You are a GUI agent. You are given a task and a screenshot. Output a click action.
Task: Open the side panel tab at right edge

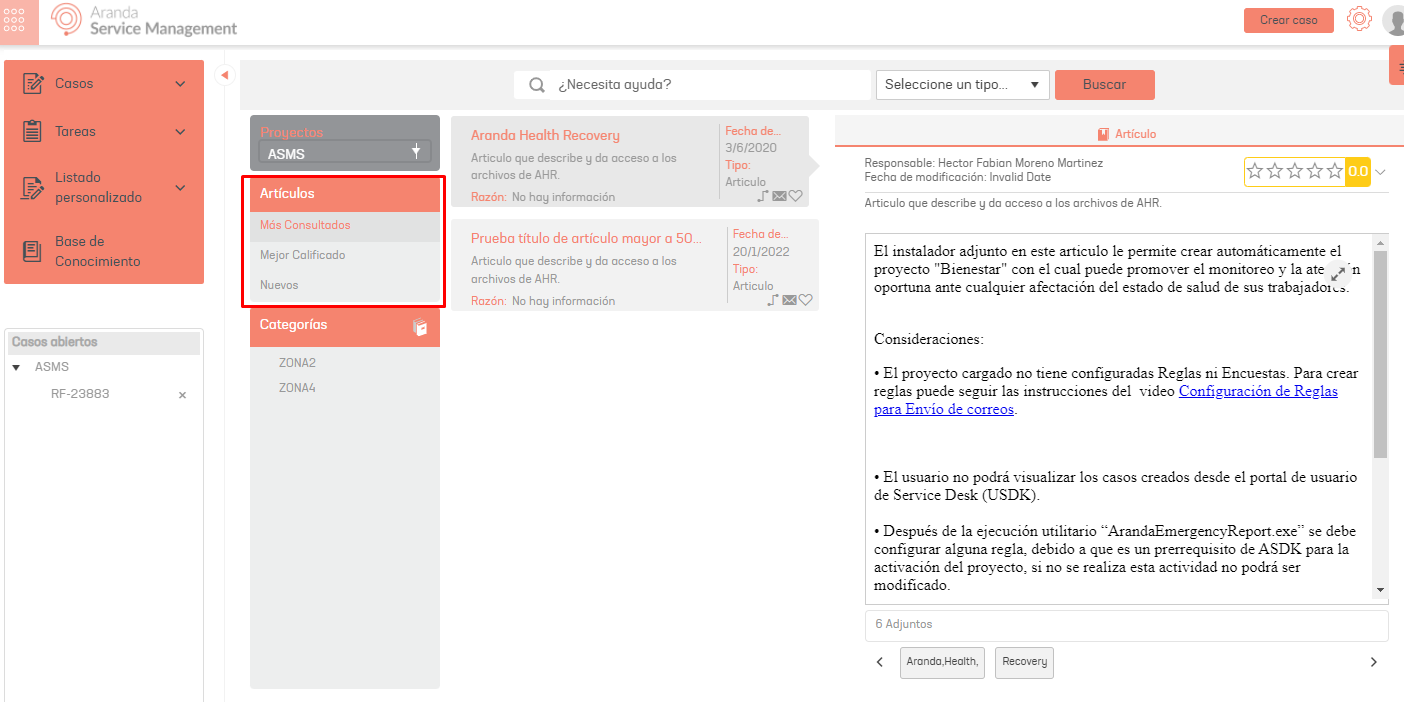(1397, 66)
